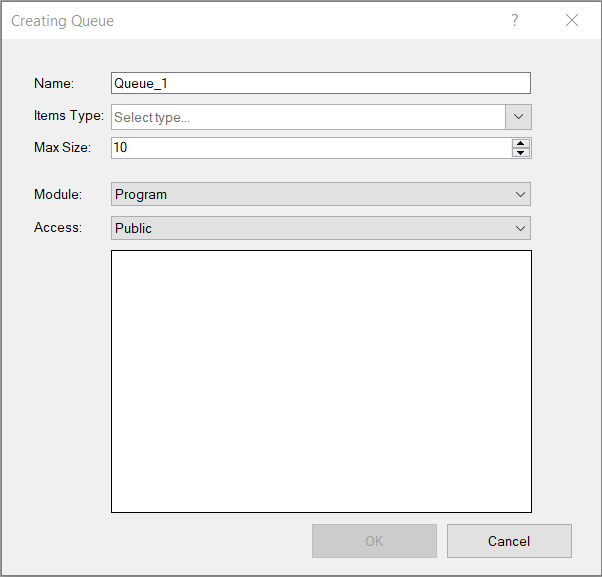Click the Access label
Screen dimensions: 602x577
[57, 228]
